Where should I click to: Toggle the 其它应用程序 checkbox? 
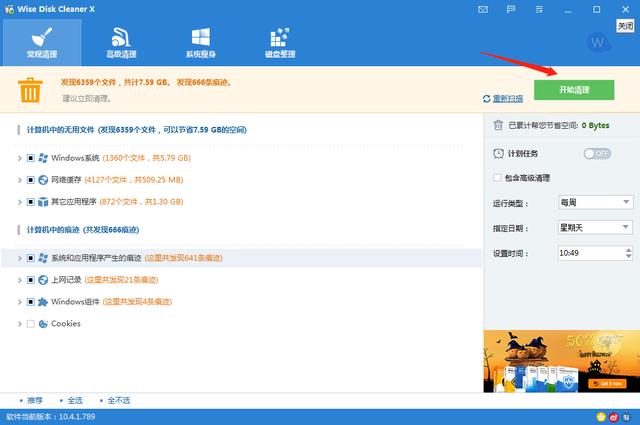pyautogui.click(x=31, y=202)
